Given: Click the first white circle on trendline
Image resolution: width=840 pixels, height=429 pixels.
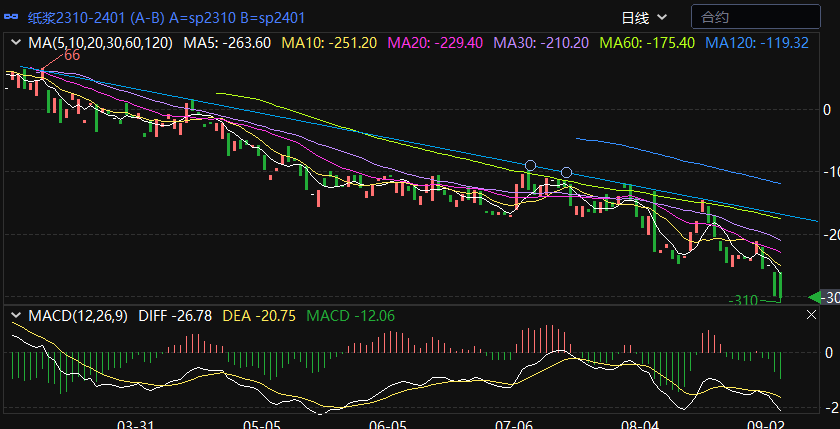Looking at the screenshot, I should click(531, 166).
